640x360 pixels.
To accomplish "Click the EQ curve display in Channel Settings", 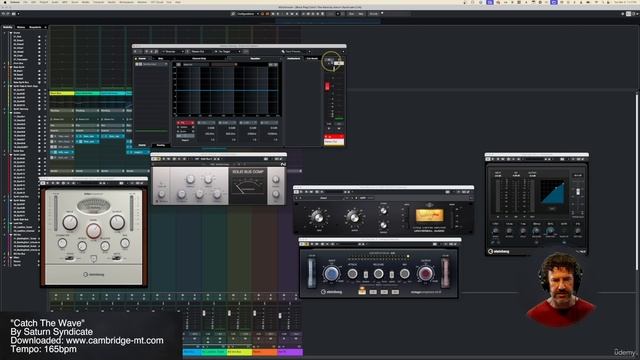I will point(227,91).
